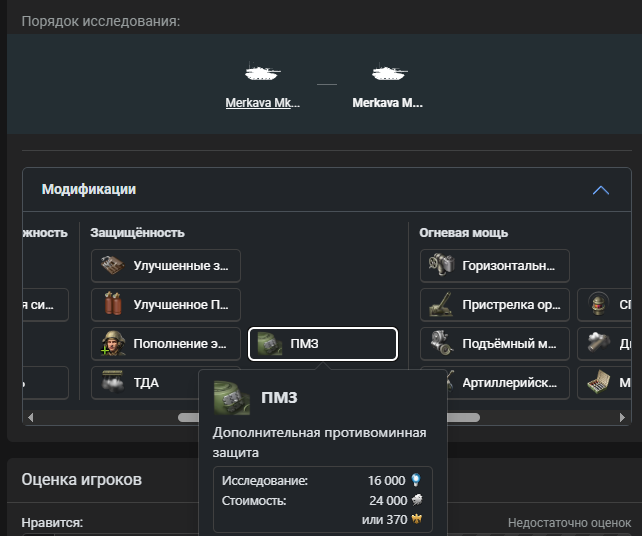Select the Горизонтальн... modification
This screenshot has height=536, width=642.
click(495, 266)
